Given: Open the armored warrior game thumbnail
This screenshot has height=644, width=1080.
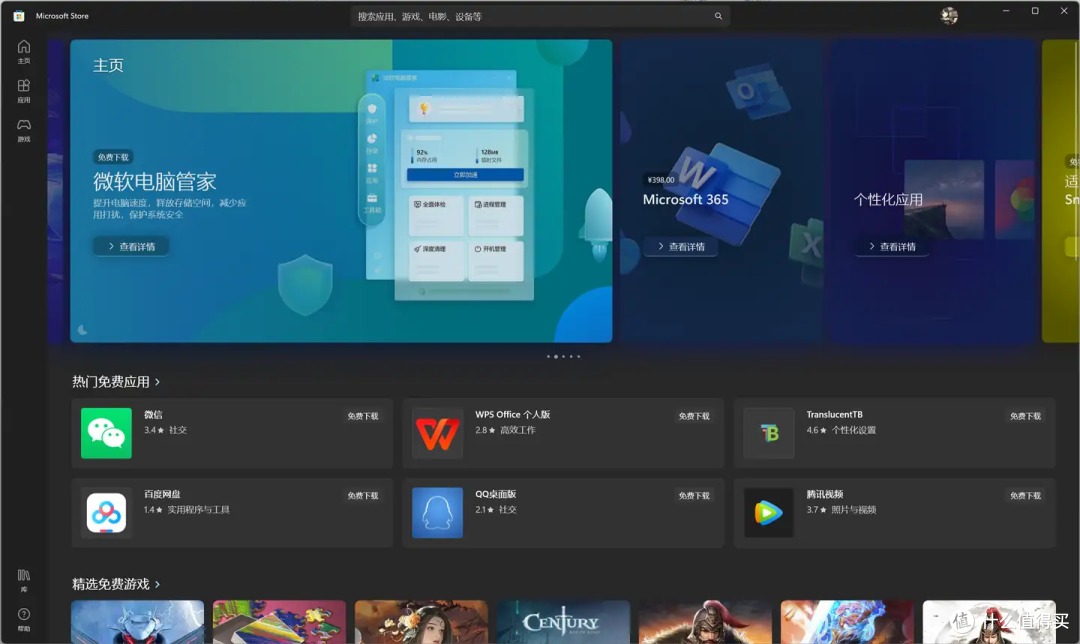Looking at the screenshot, I should click(705, 622).
